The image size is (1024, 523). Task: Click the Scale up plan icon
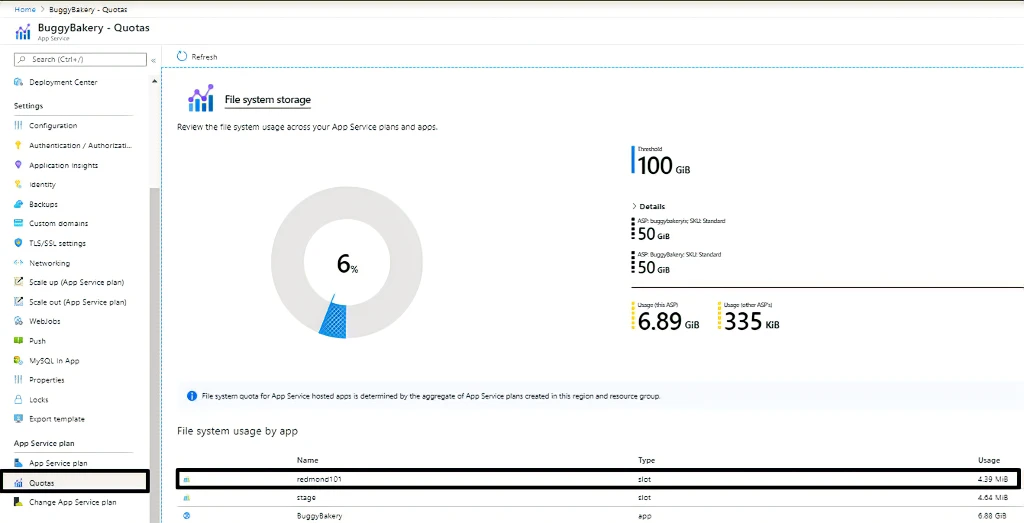coord(18,282)
